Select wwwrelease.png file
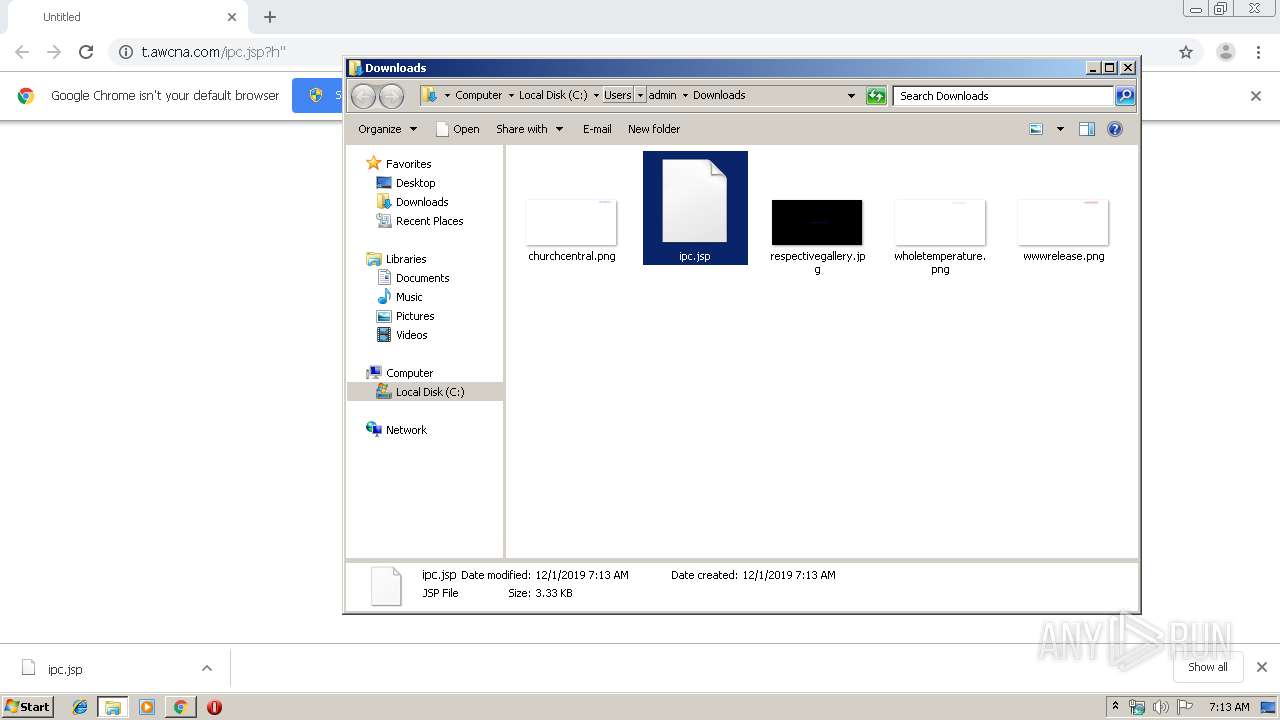This screenshot has height=720, width=1280. point(1063,230)
